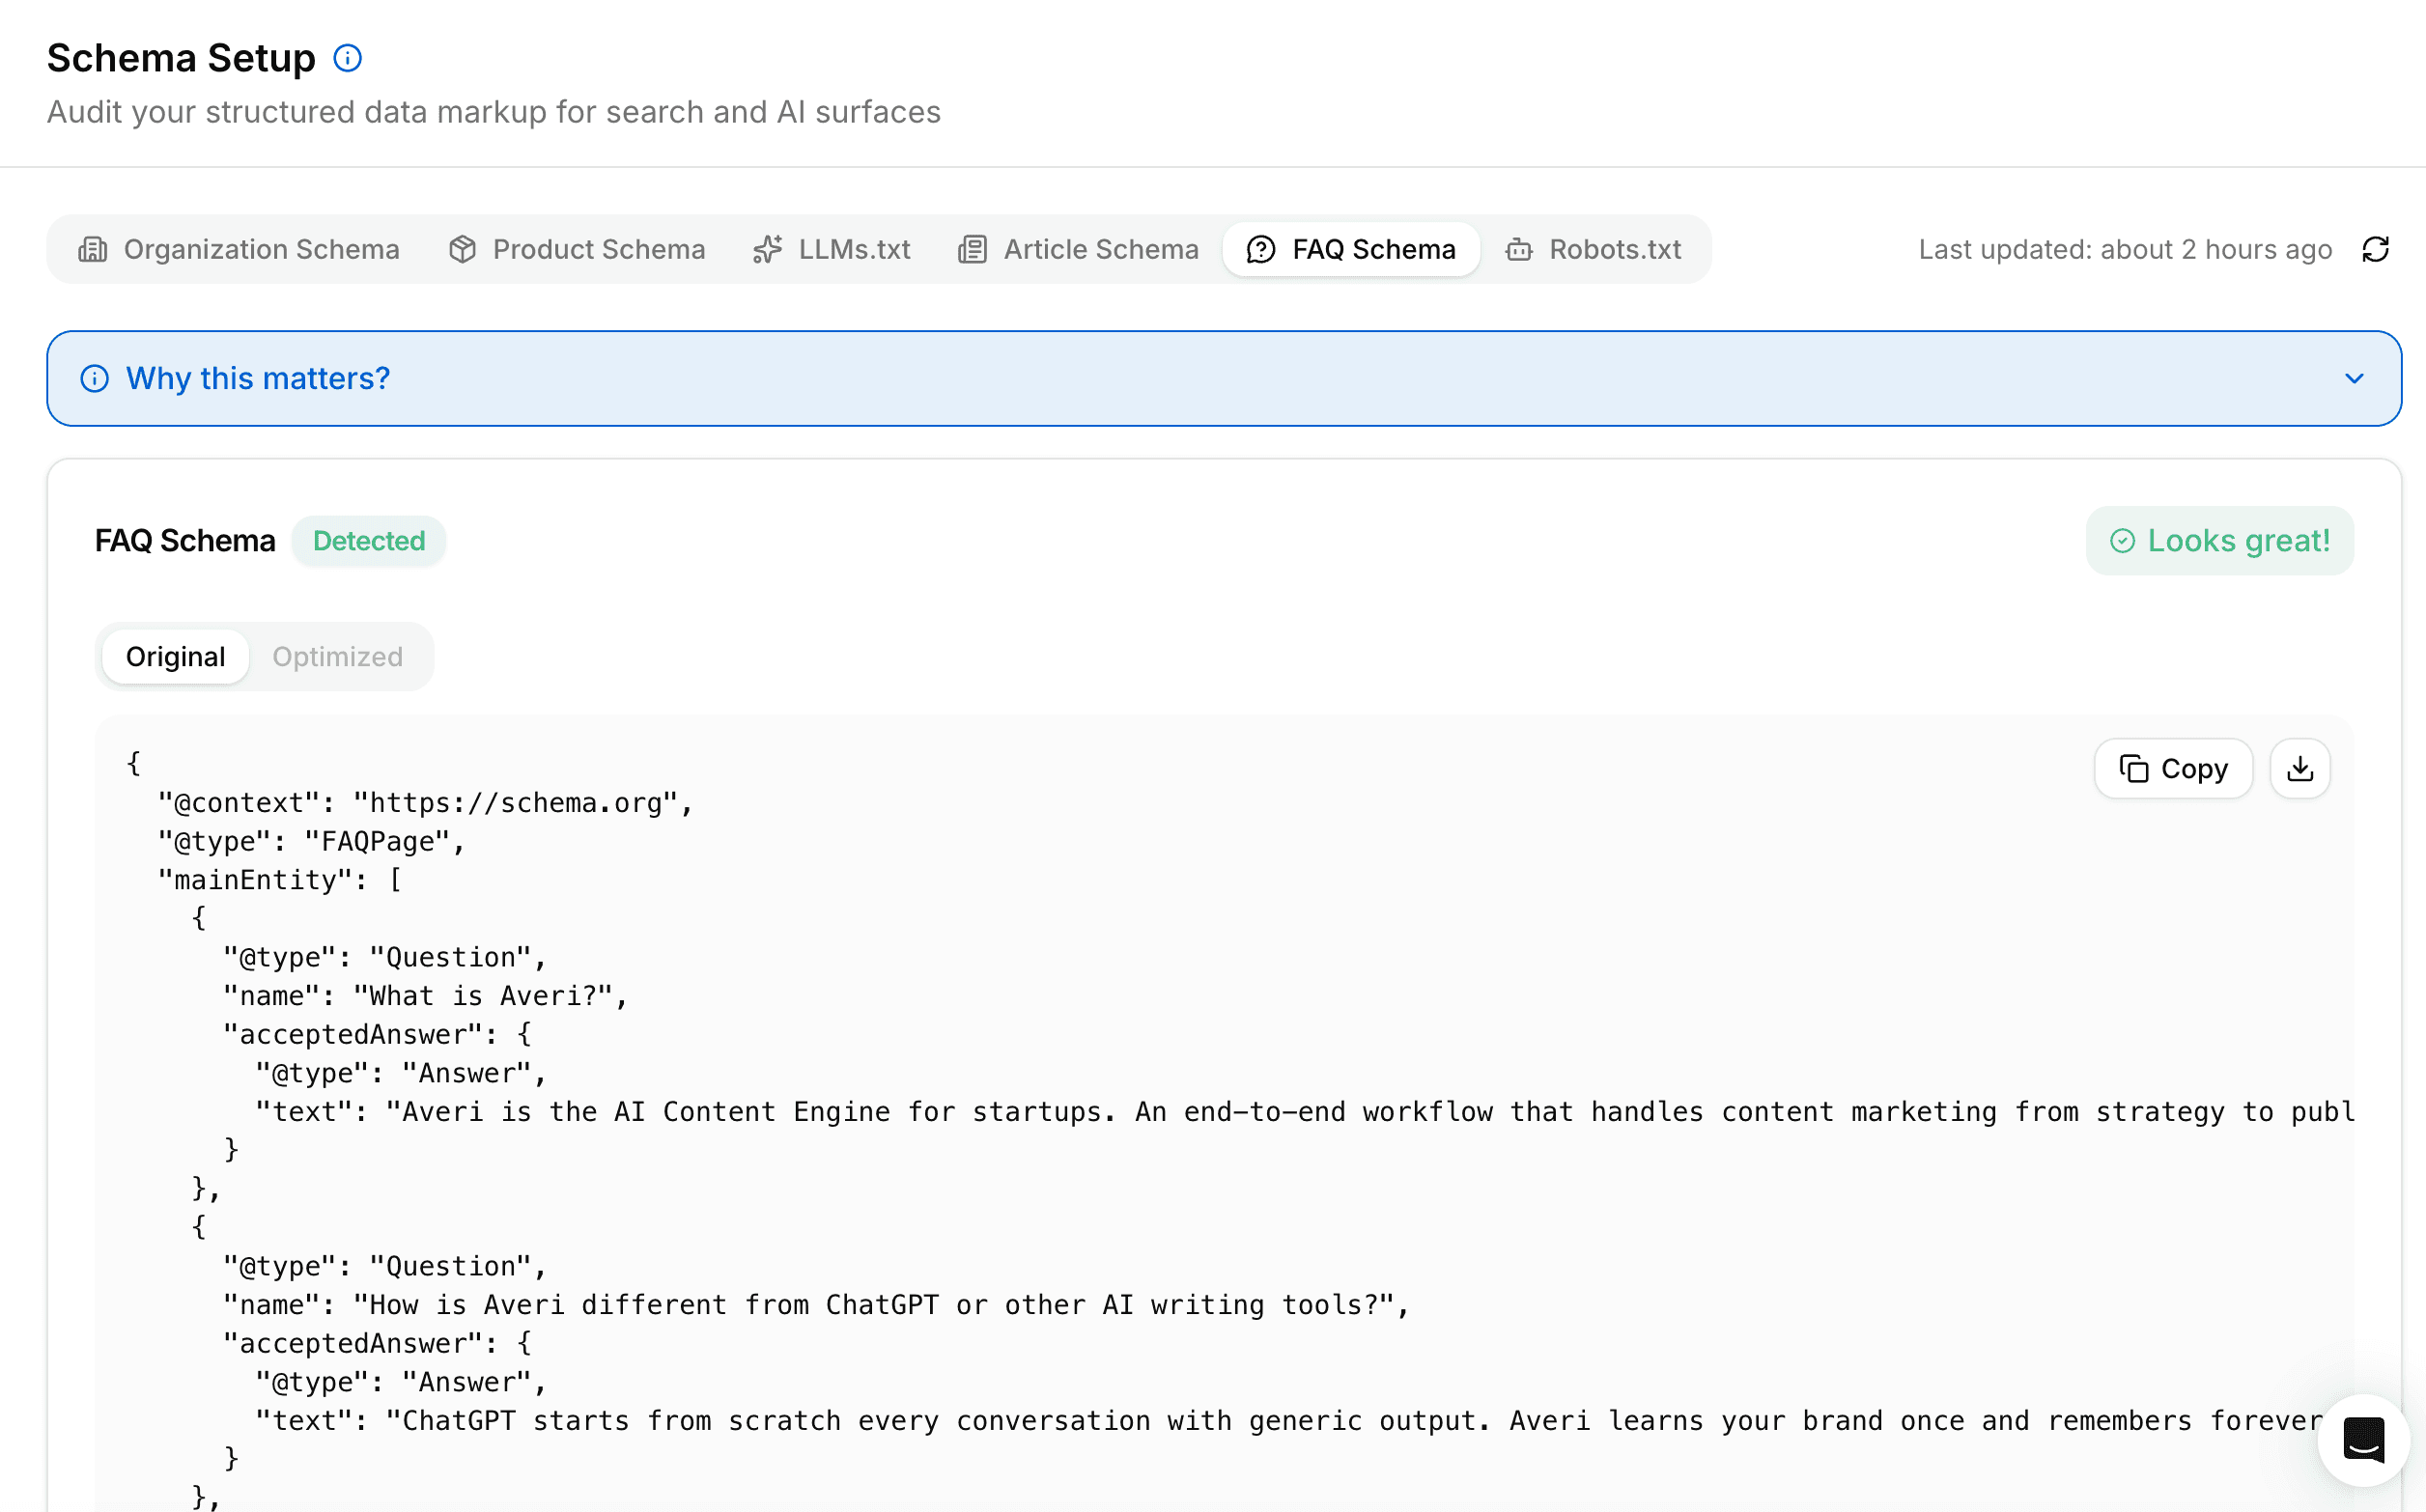The height and width of the screenshot is (1512, 2426).
Task: Copy the FAQ schema code
Action: pyautogui.click(x=2173, y=769)
